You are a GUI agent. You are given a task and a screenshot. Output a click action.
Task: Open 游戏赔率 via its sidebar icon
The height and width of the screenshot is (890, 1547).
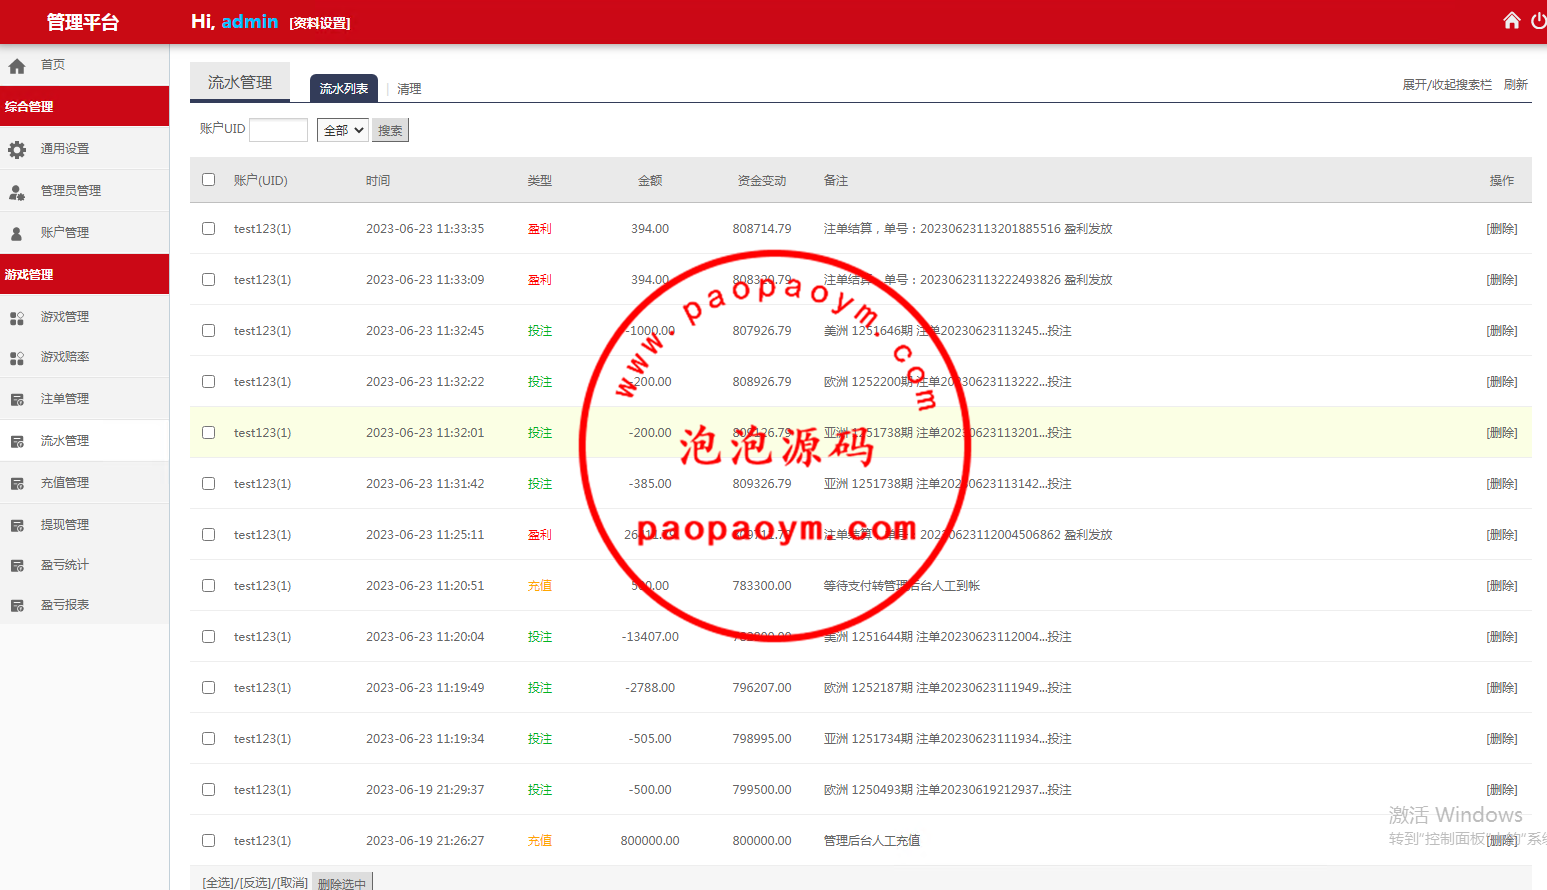17,358
